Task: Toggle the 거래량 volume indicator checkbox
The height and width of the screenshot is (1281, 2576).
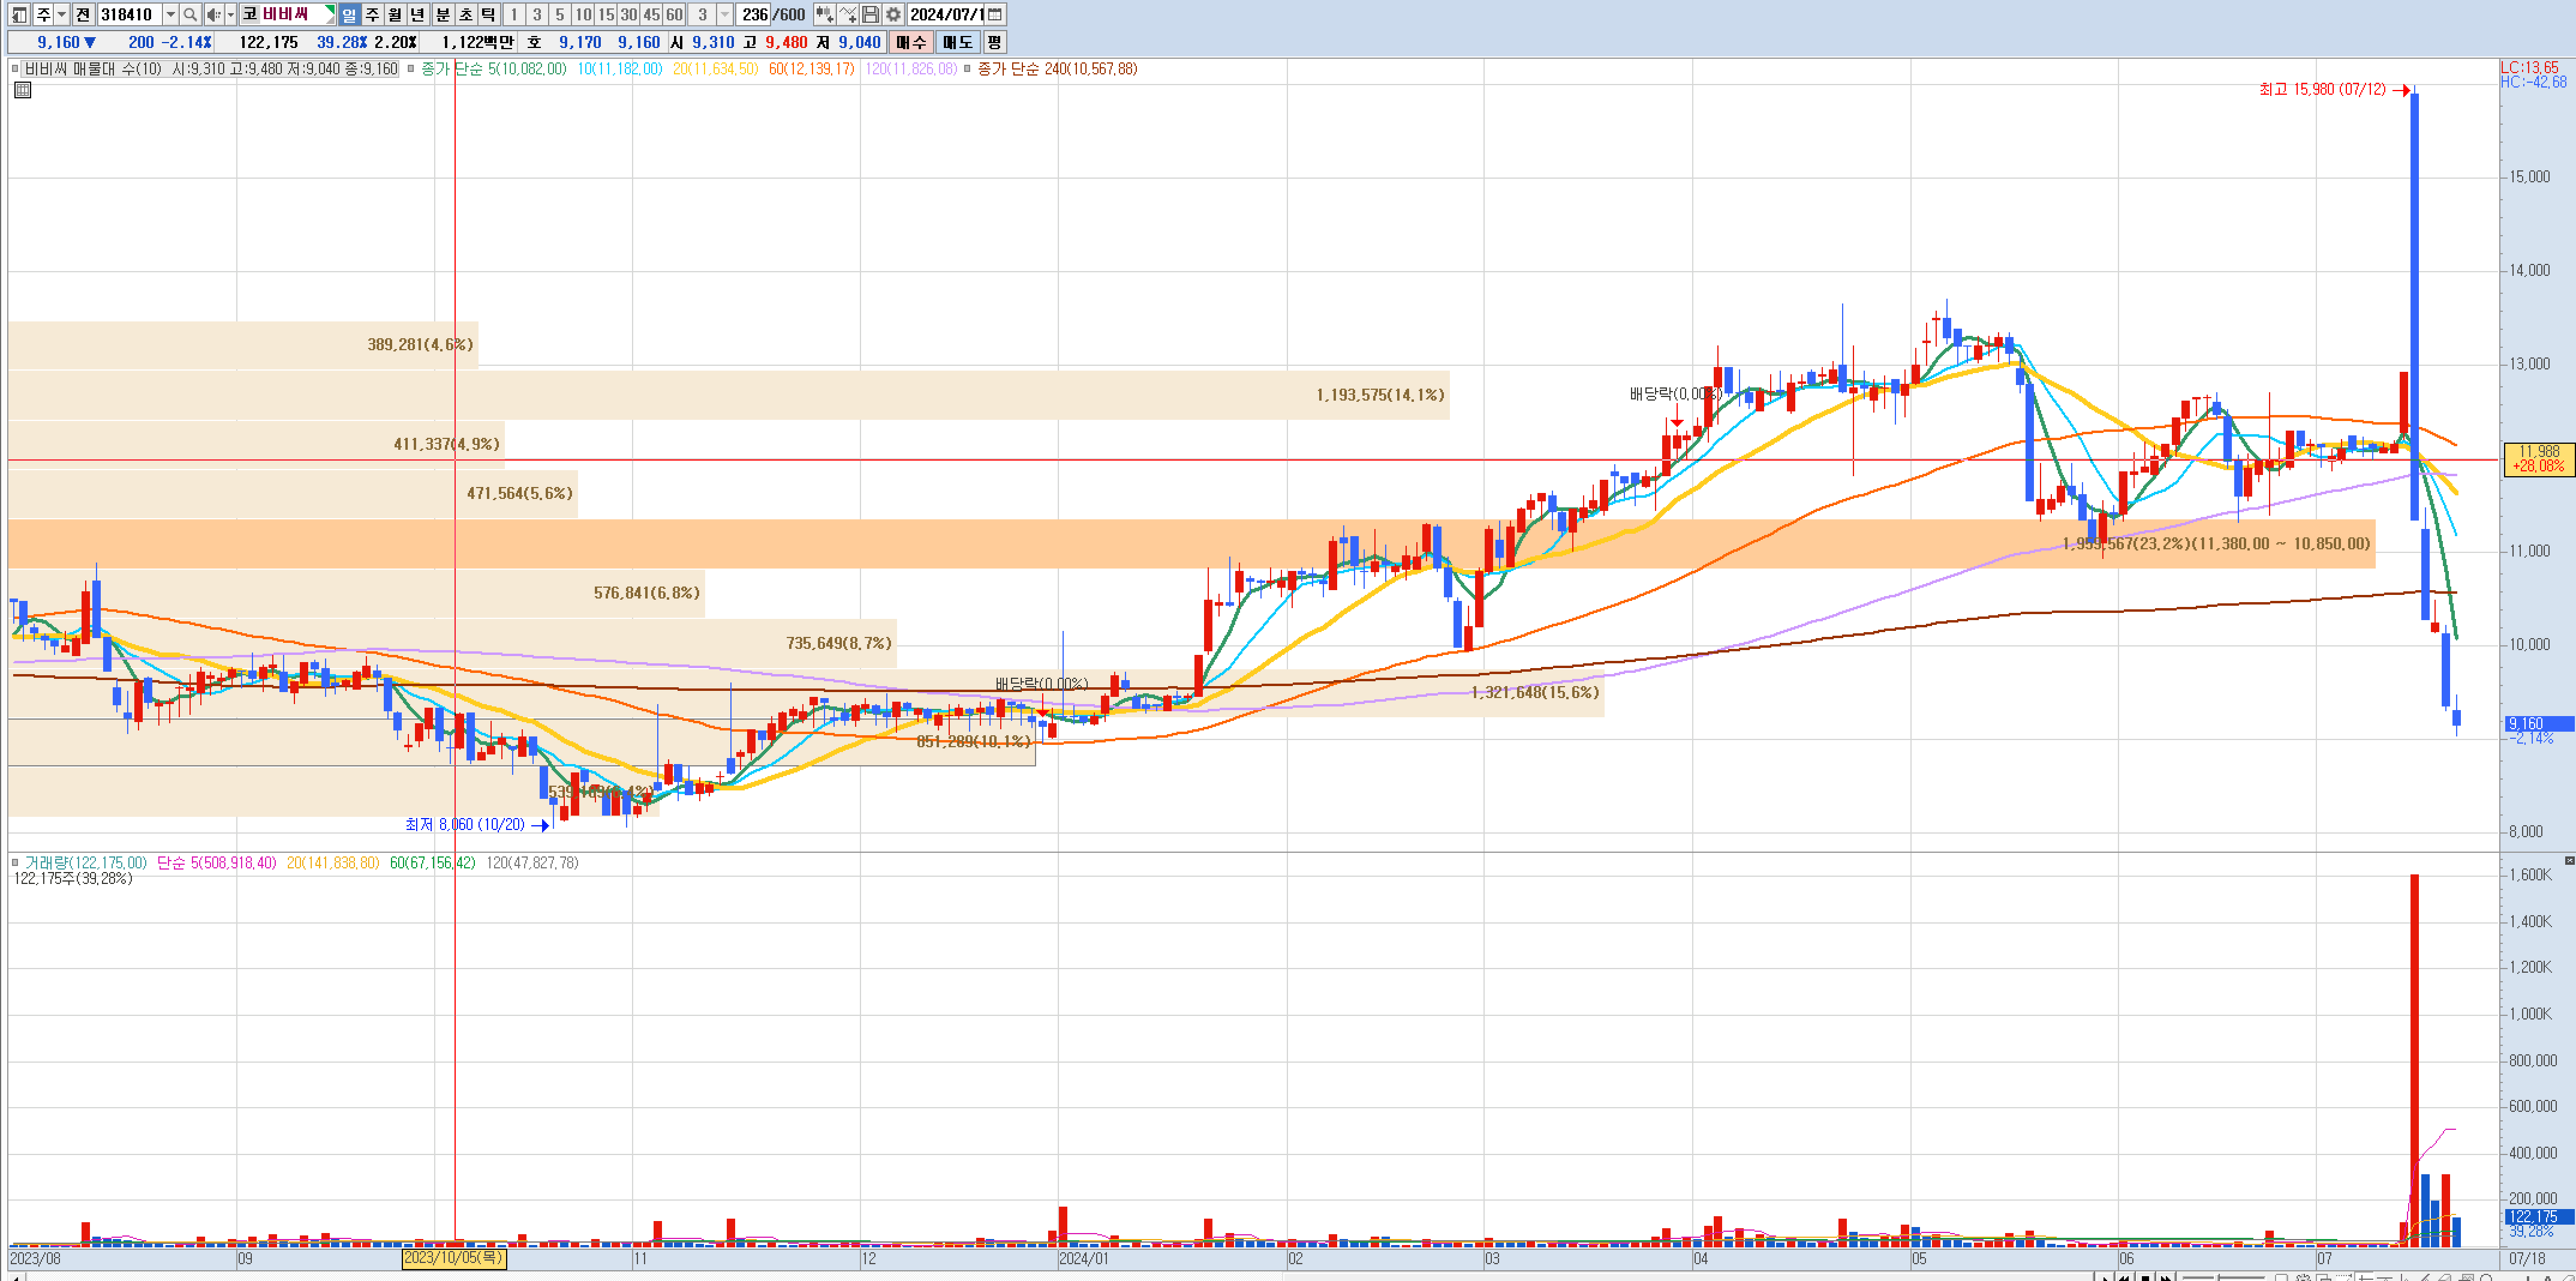Action: pyautogui.click(x=15, y=862)
